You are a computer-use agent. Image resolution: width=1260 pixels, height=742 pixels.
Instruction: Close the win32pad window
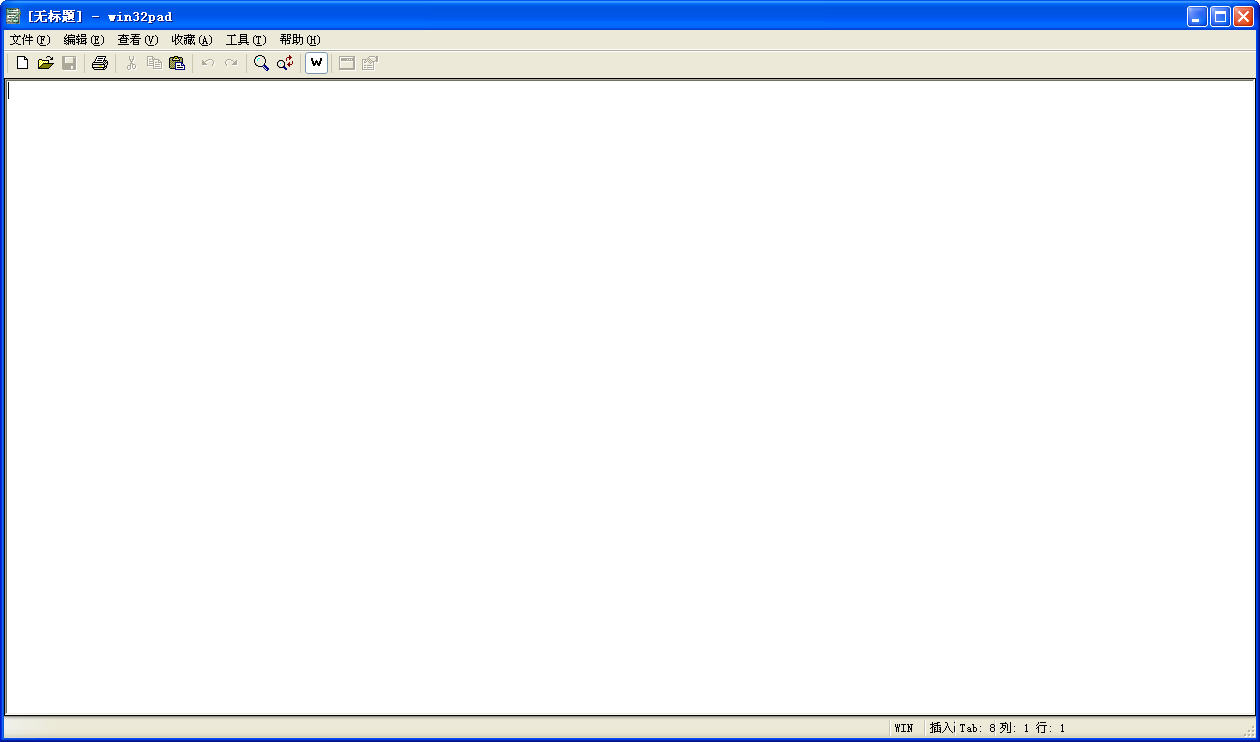1243,16
